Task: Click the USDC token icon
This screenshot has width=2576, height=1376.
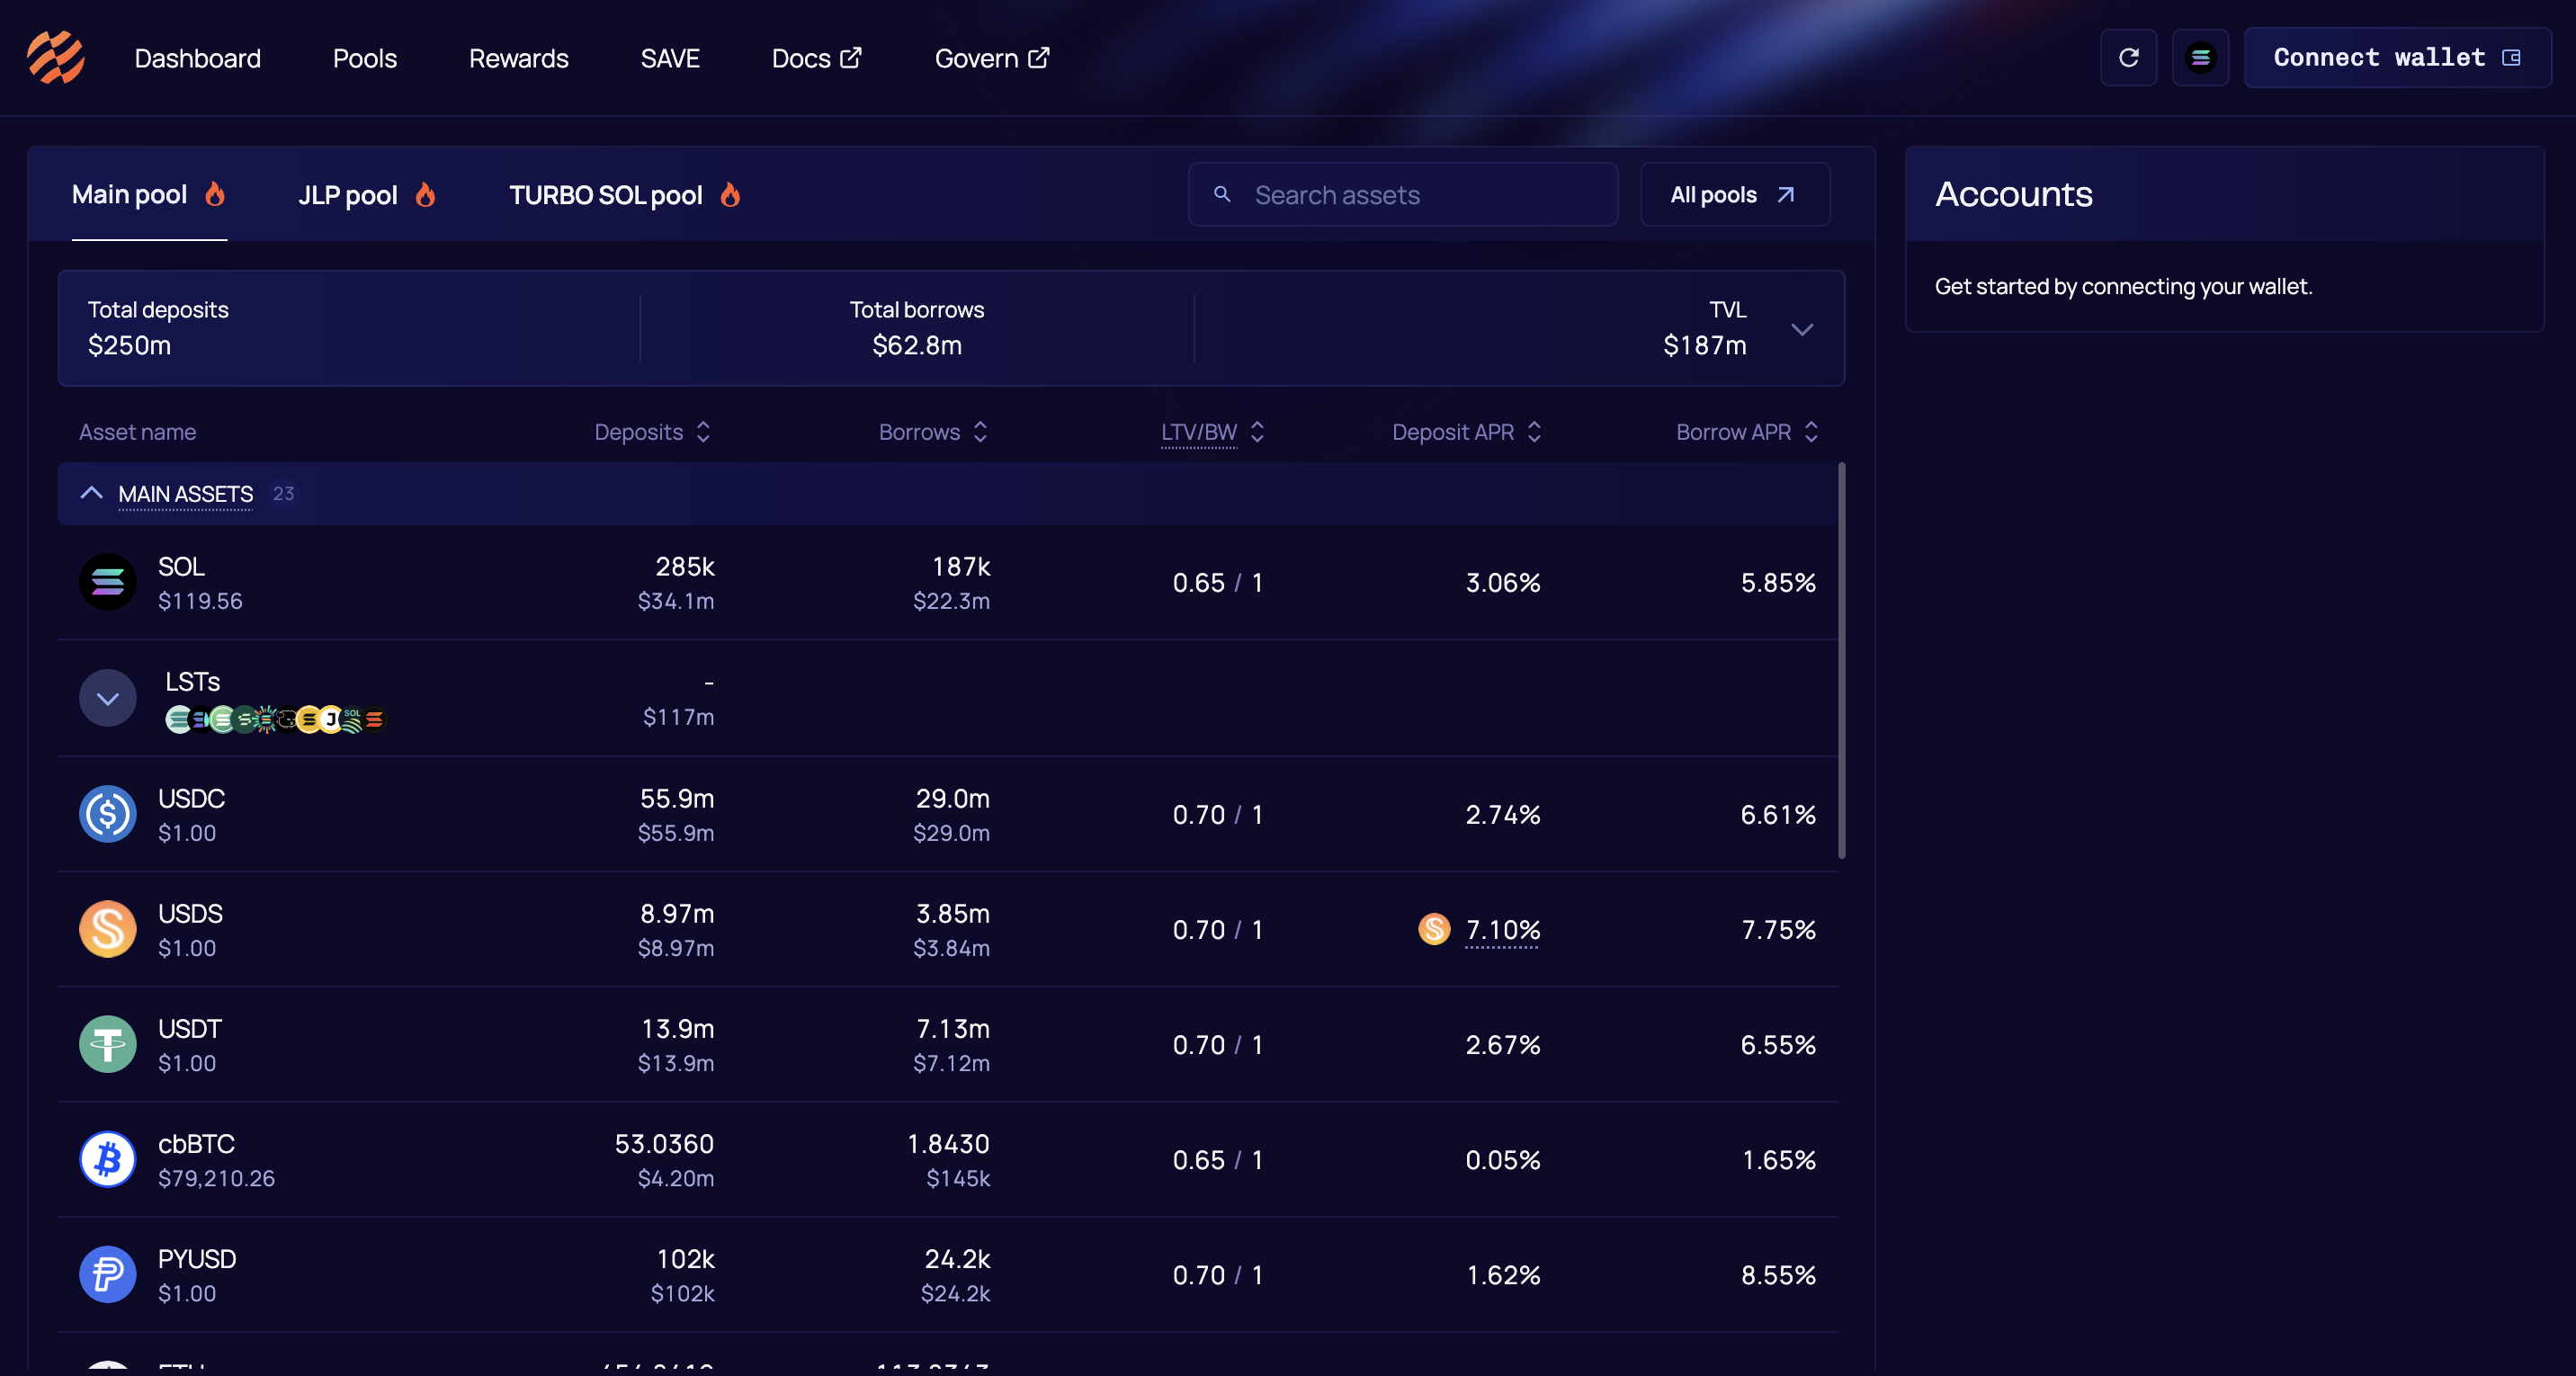Action: coord(107,813)
